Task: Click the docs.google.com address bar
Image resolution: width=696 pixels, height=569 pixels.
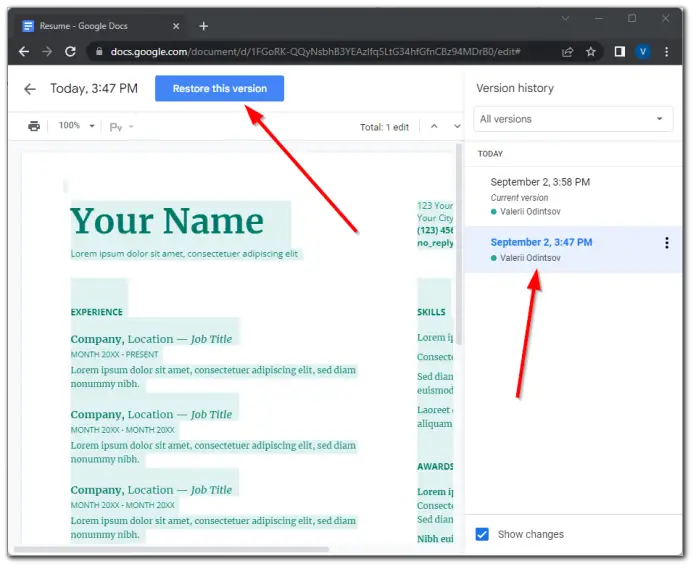Action: [x=315, y=52]
